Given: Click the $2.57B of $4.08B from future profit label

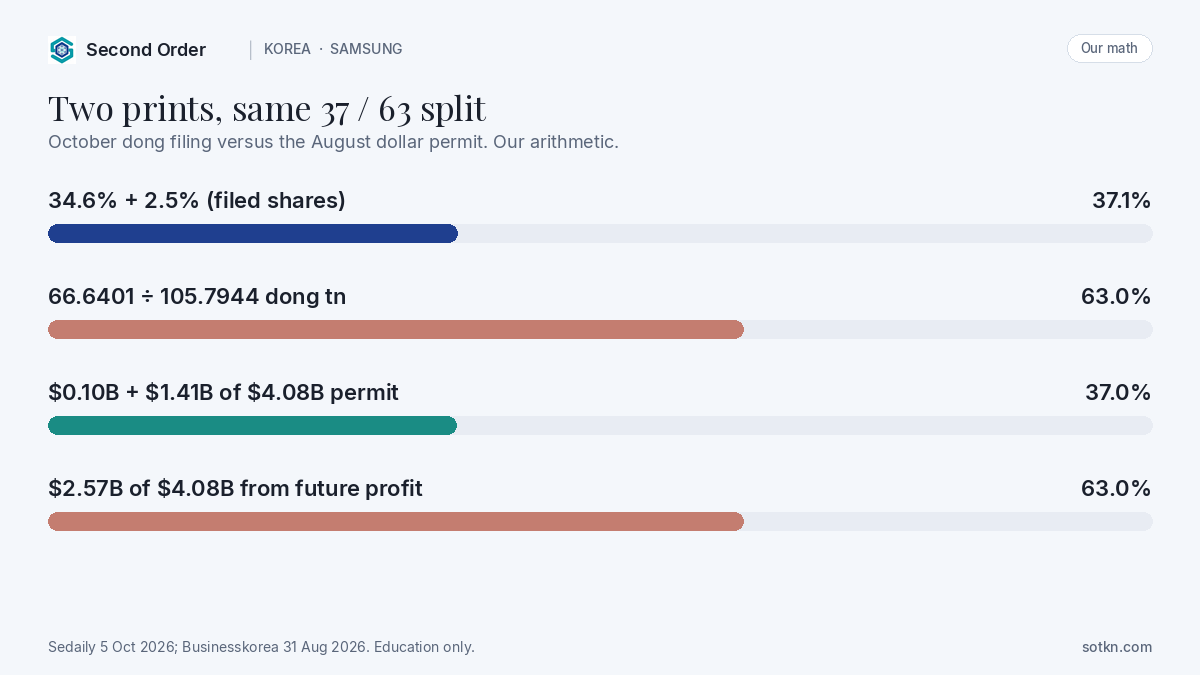Looking at the screenshot, I should click(x=235, y=489).
